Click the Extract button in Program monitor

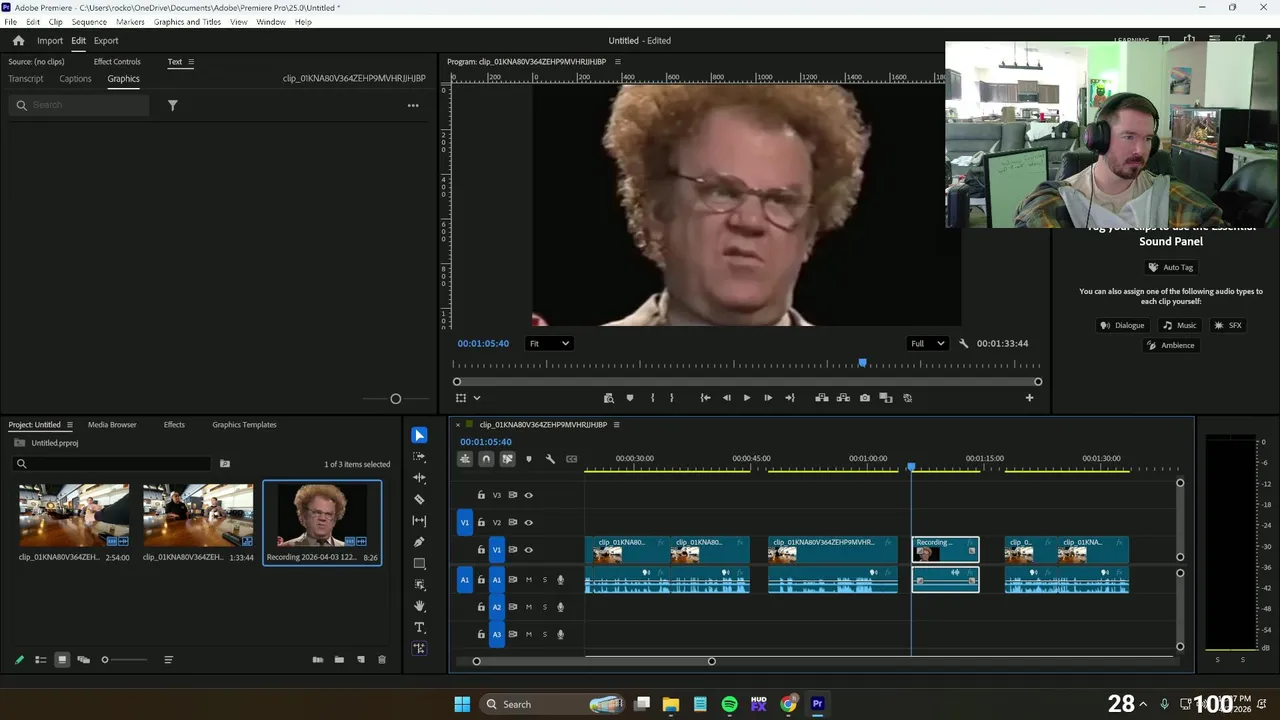tap(843, 398)
